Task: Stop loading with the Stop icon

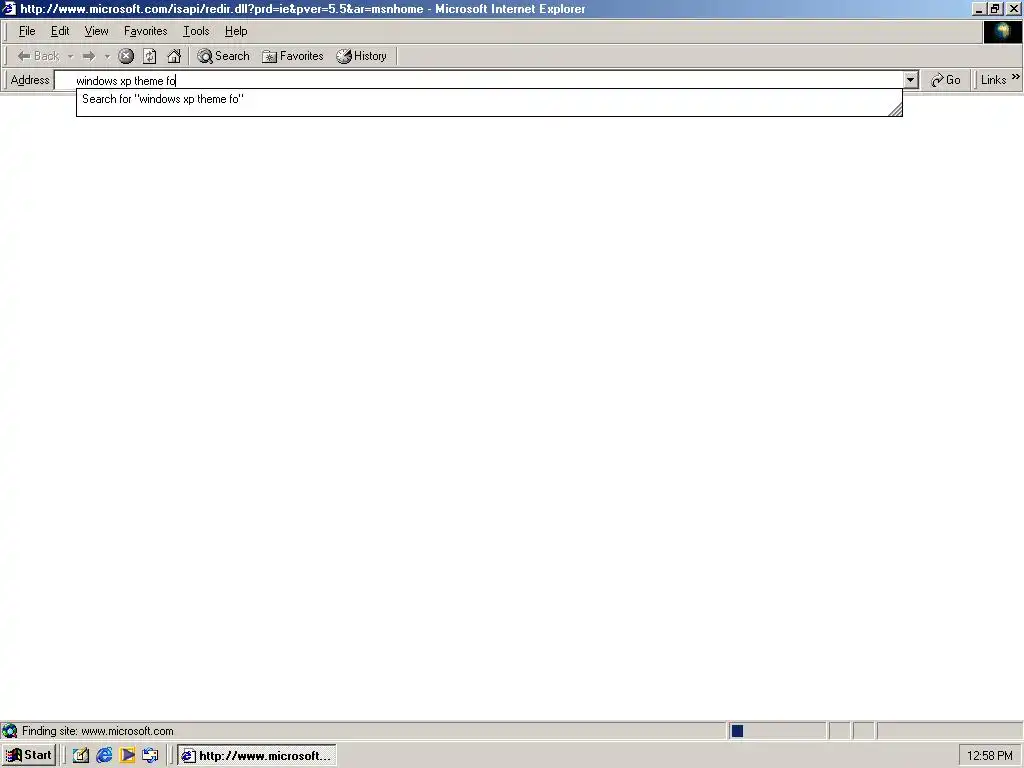Action: pyautogui.click(x=126, y=56)
